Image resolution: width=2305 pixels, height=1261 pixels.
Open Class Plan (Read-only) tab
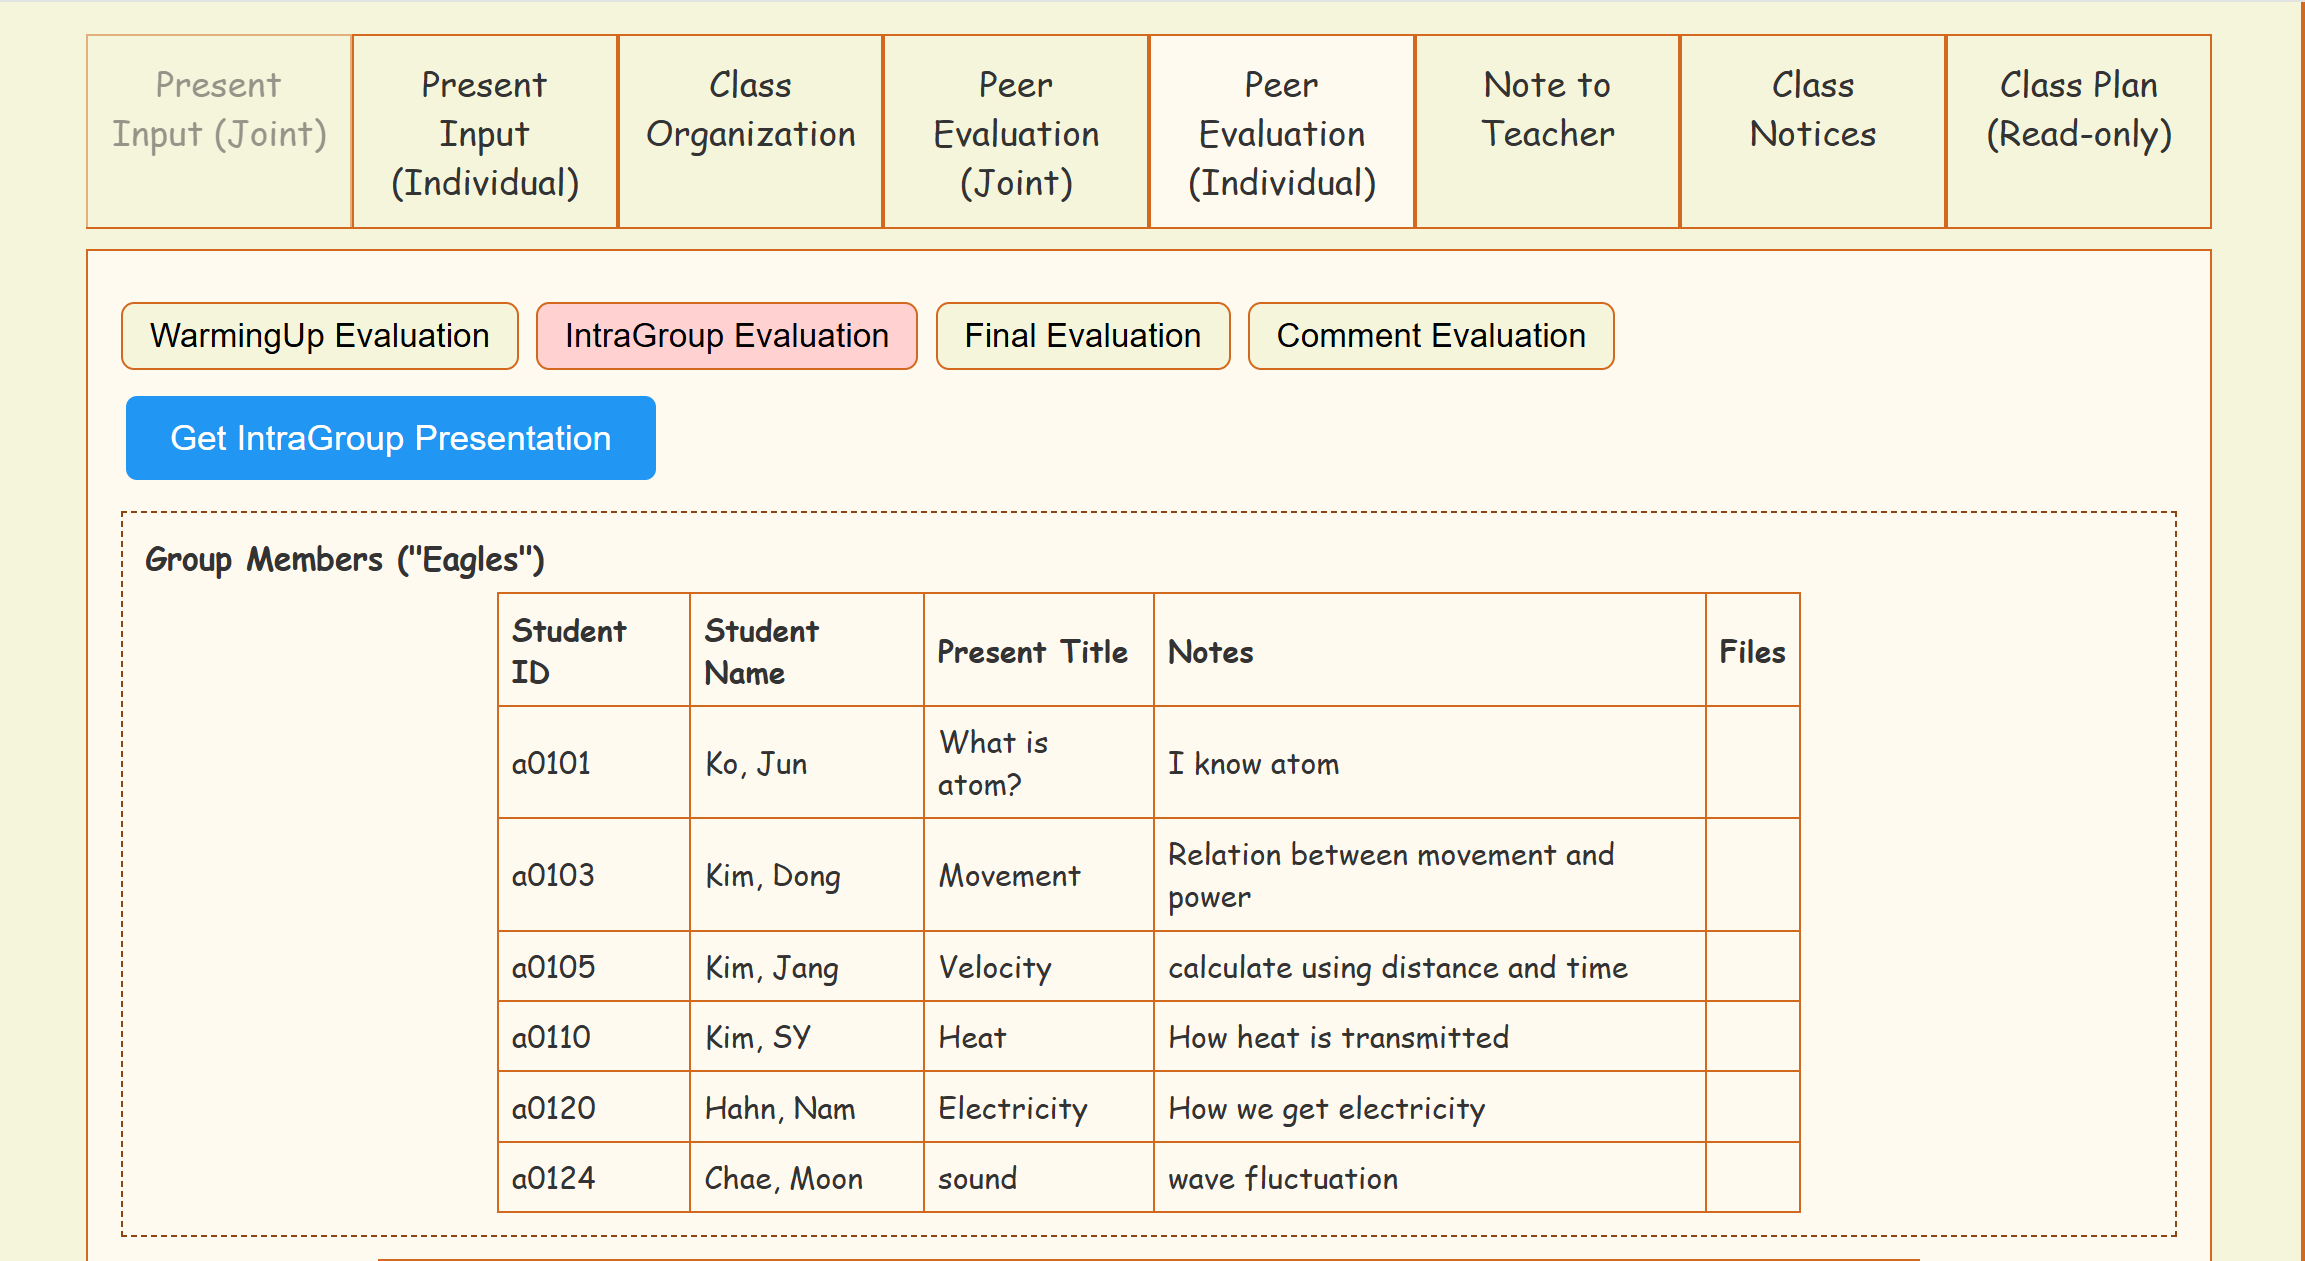[x=2078, y=131]
